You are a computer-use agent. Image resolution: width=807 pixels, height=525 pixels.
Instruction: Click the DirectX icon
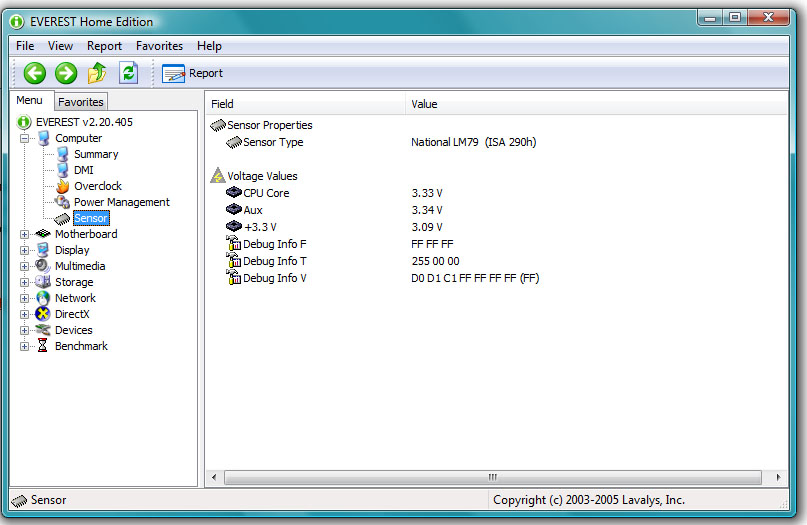point(43,313)
